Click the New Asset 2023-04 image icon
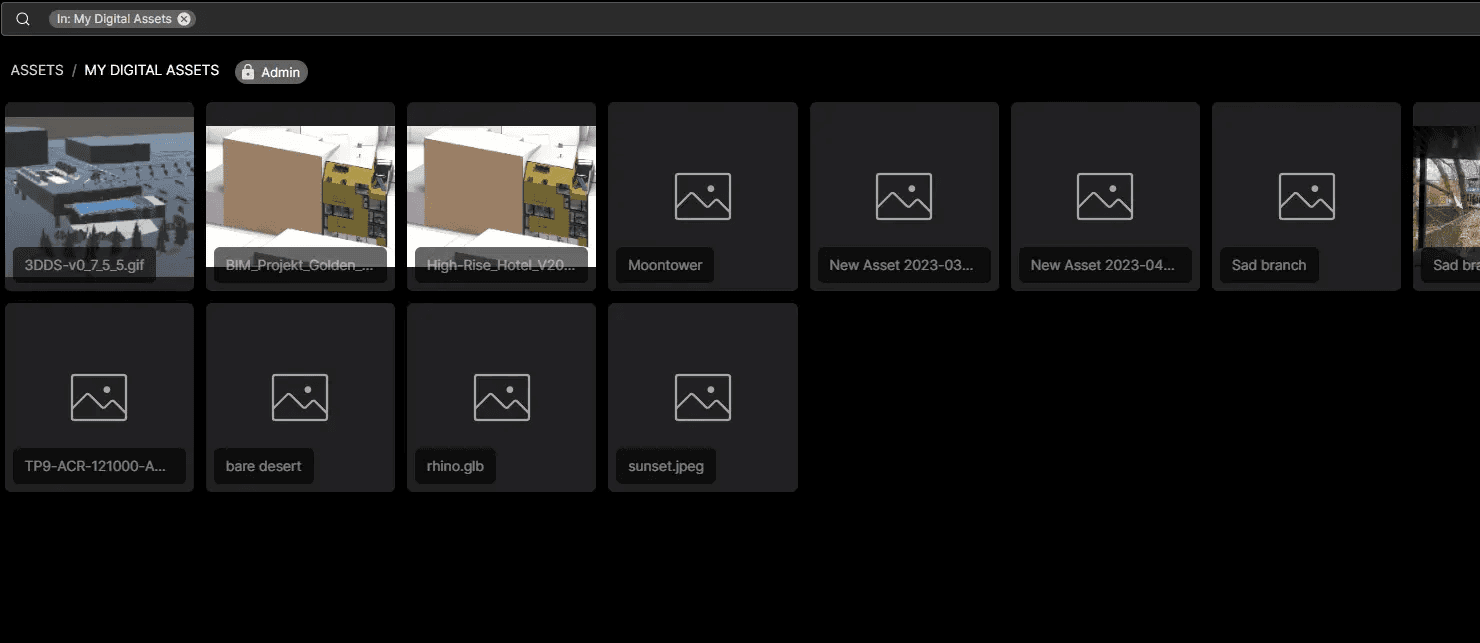This screenshot has width=1480, height=643. click(1104, 196)
